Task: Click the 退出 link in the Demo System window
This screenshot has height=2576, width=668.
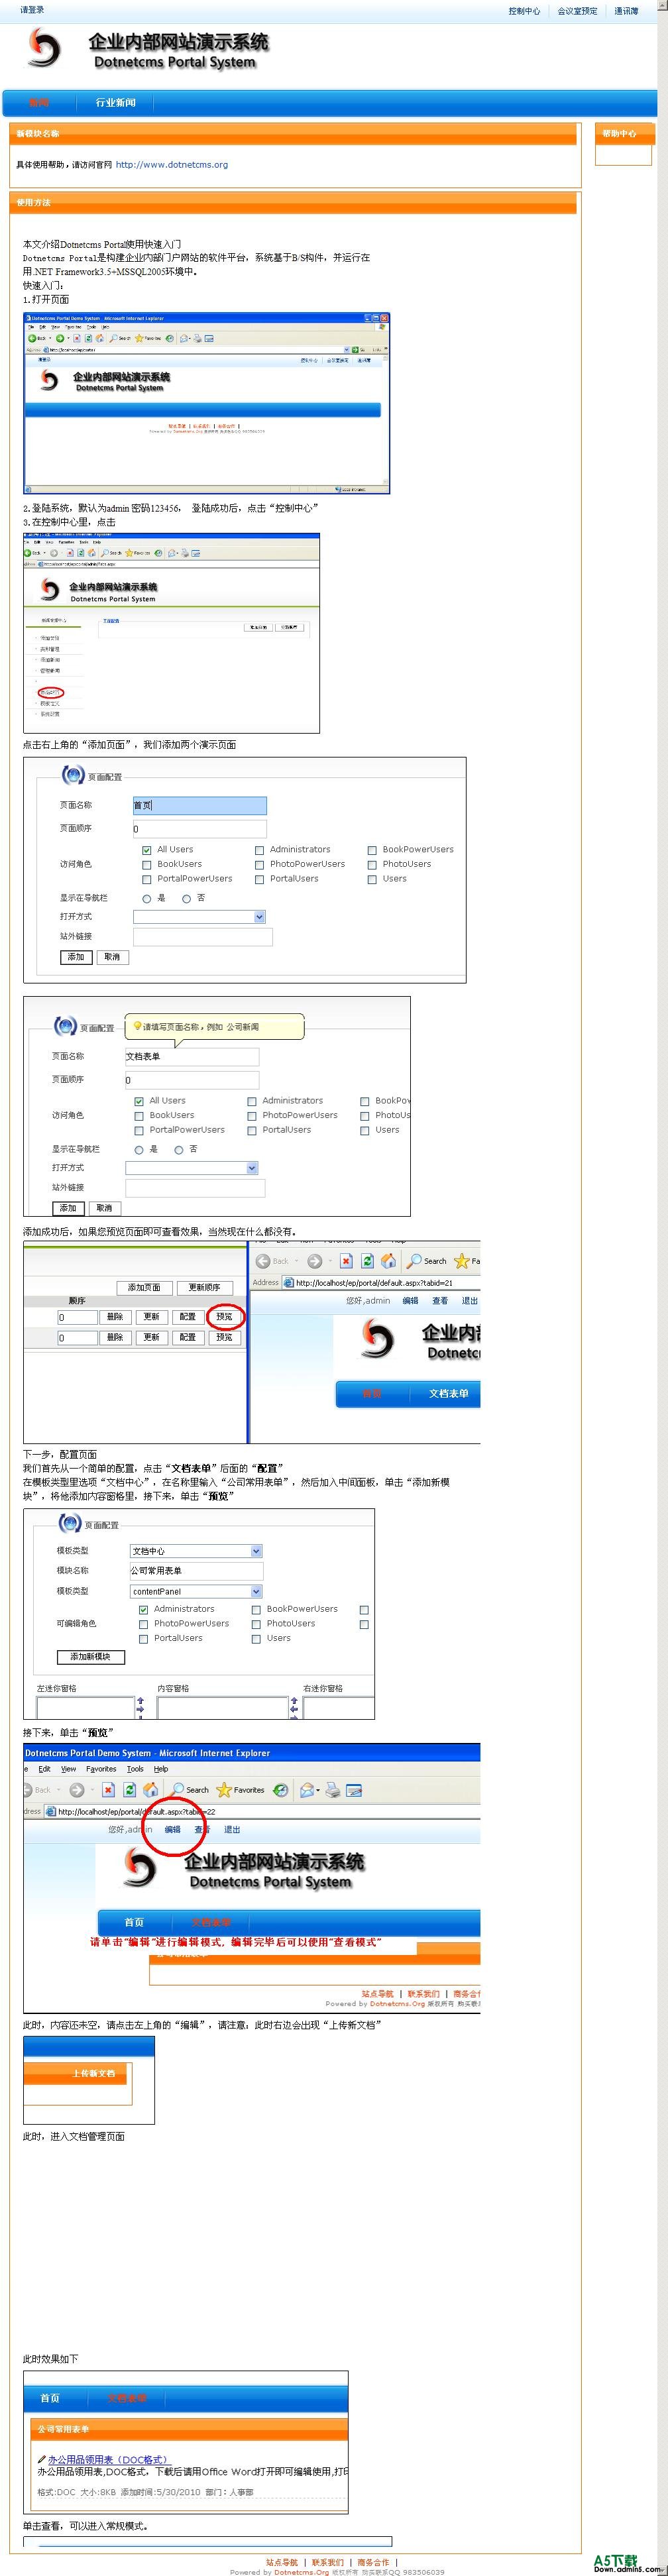Action: coord(232,1829)
